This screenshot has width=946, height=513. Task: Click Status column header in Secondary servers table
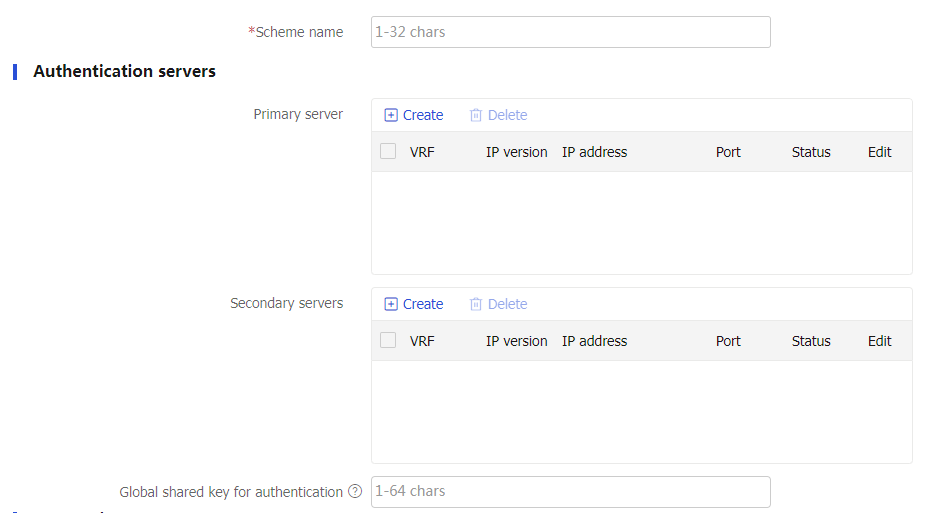click(x=811, y=341)
